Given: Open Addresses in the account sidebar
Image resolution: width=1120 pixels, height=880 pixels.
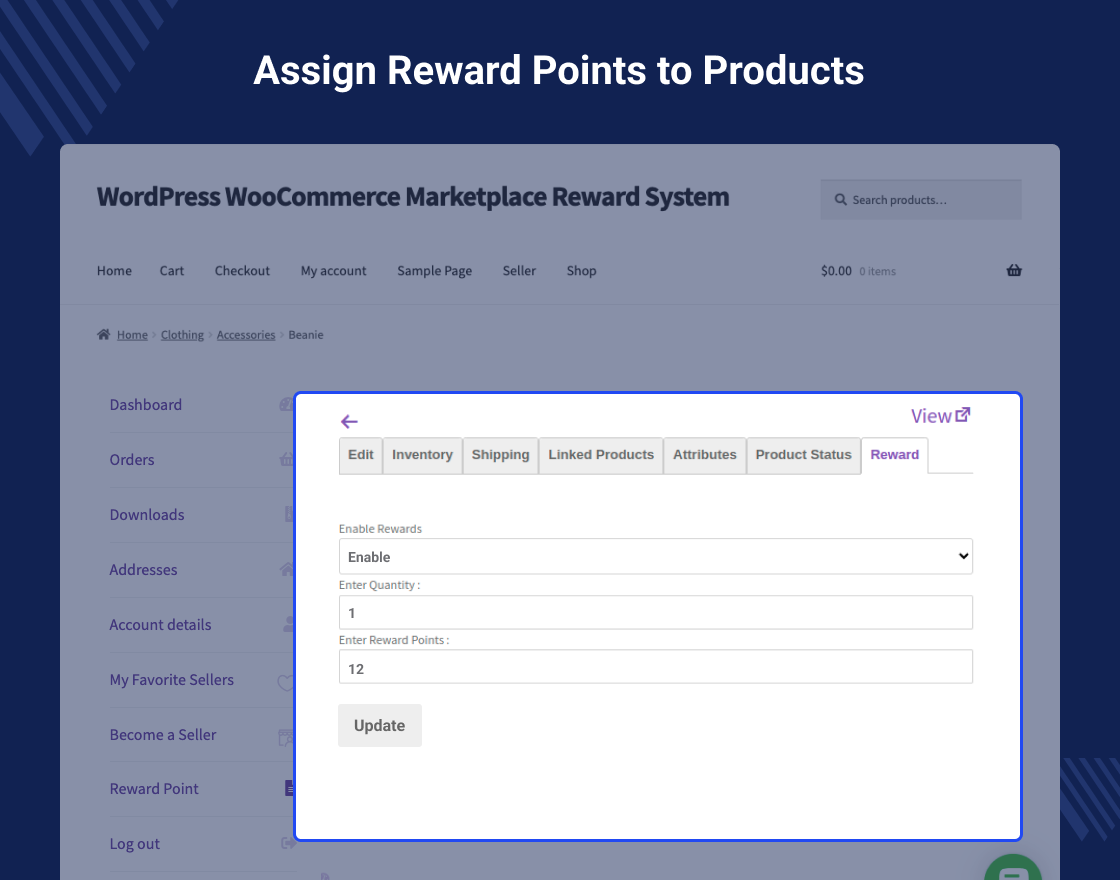Looking at the screenshot, I should click(144, 570).
